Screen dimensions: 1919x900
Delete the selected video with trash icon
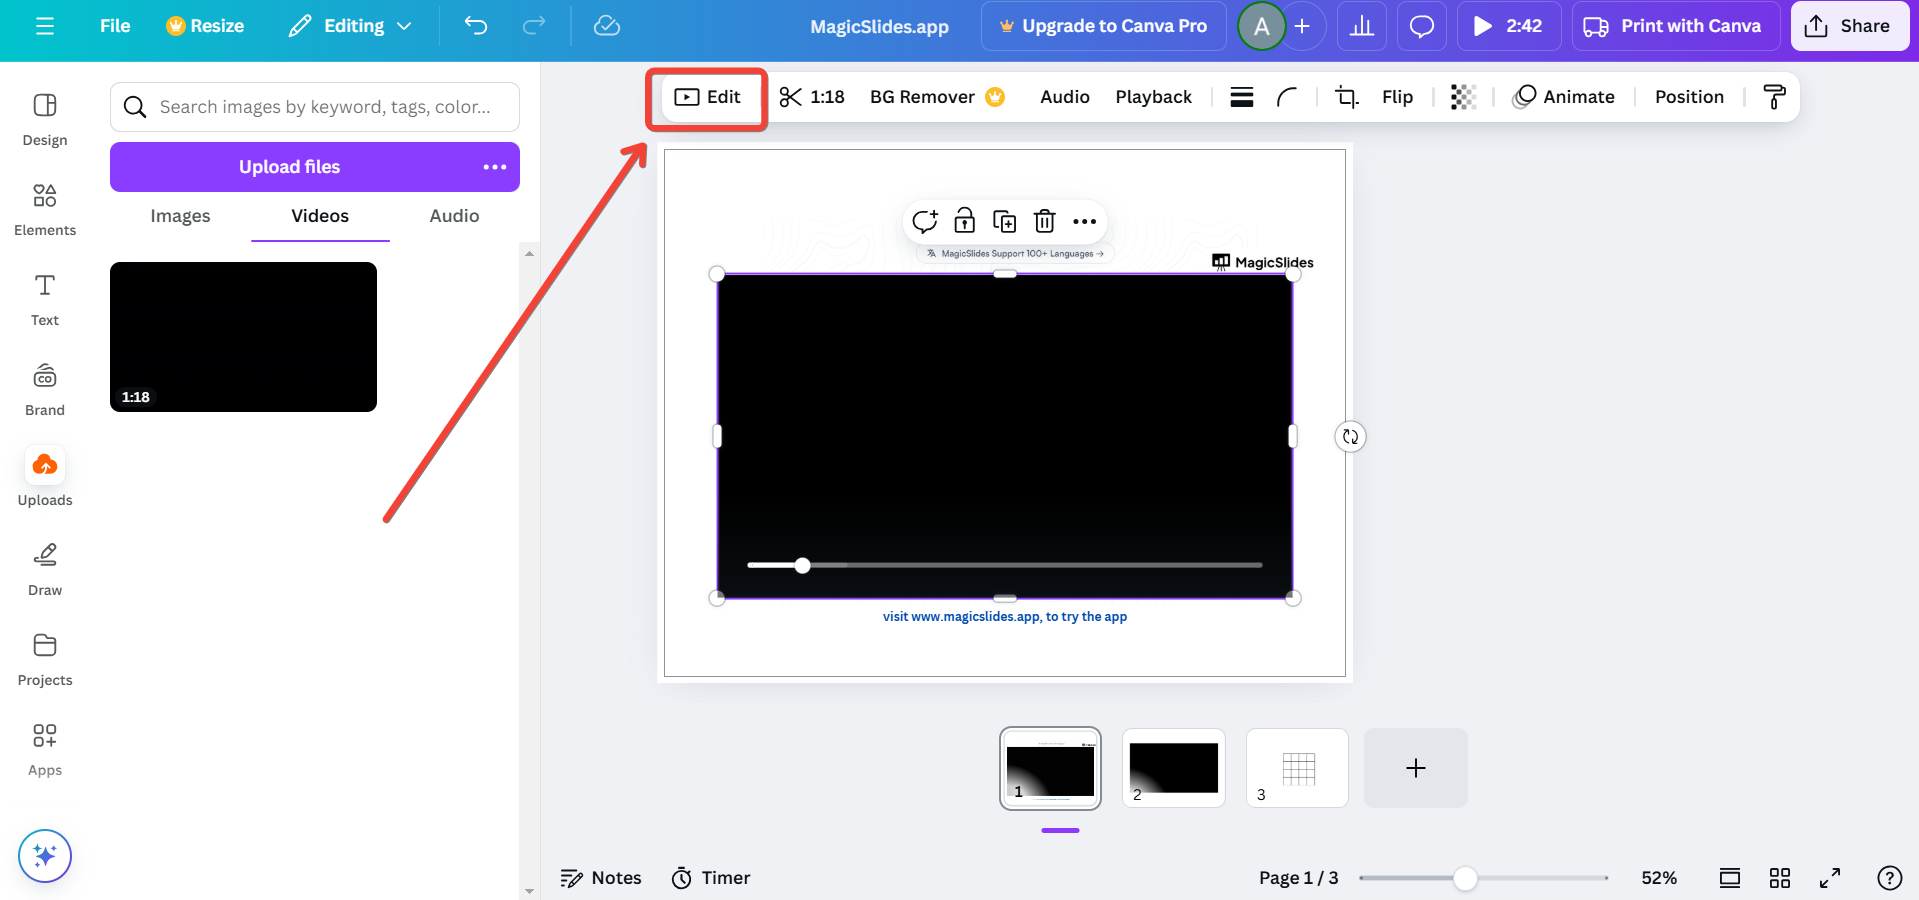[x=1044, y=221]
